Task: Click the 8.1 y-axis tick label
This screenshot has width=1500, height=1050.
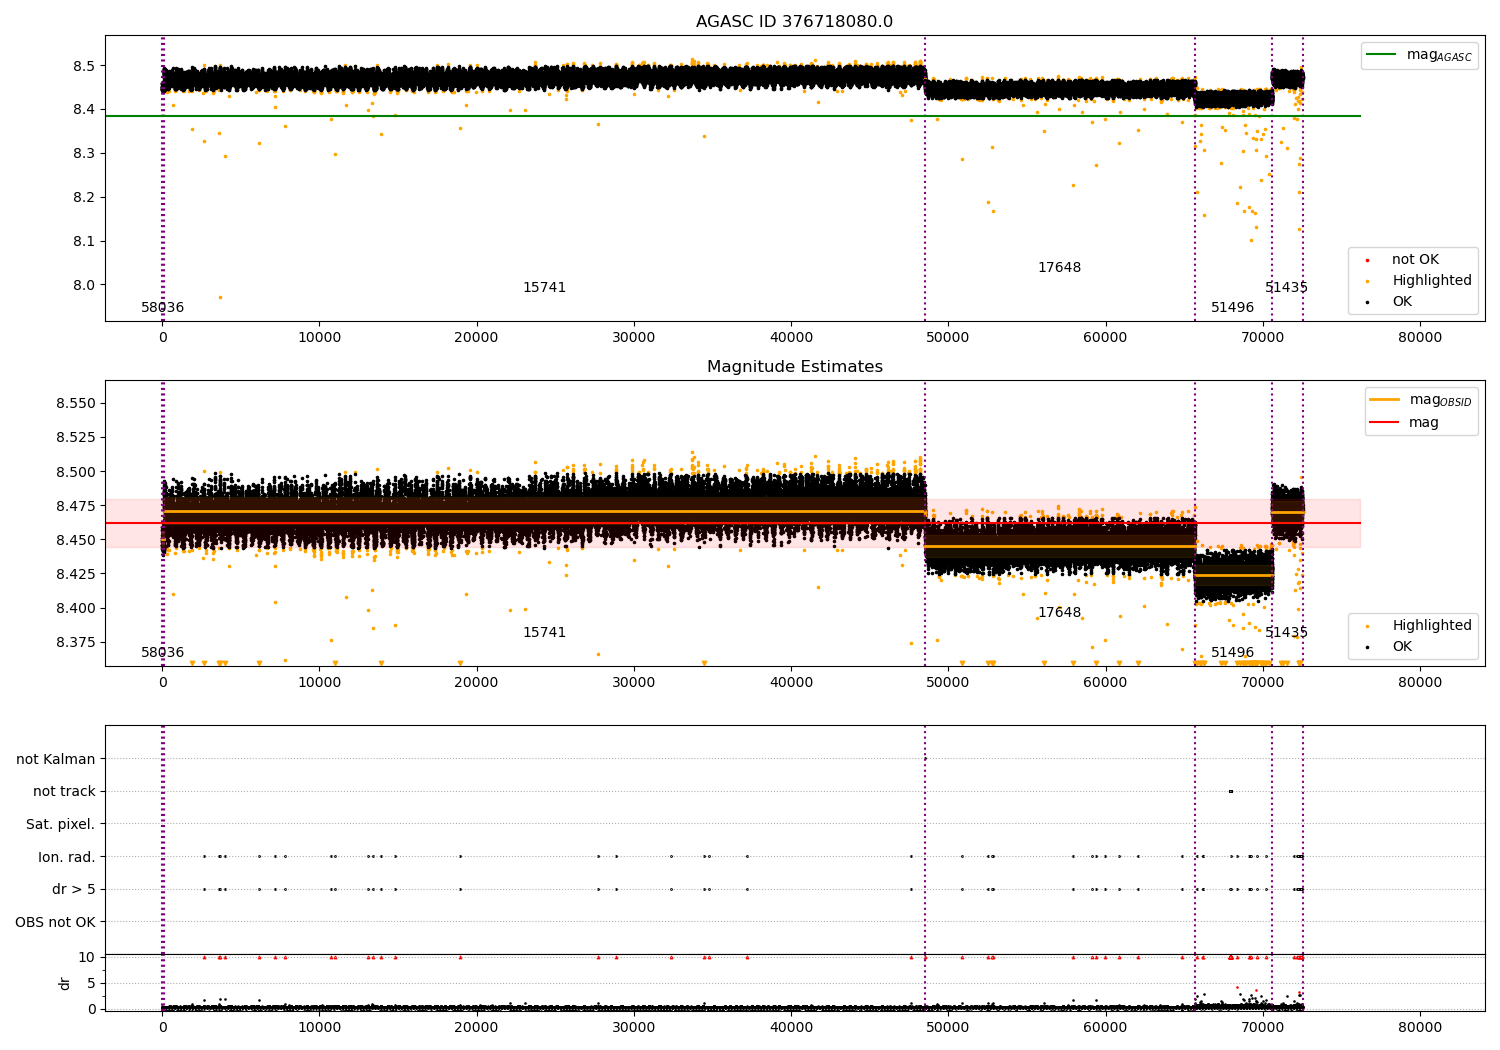Action: pos(84,241)
